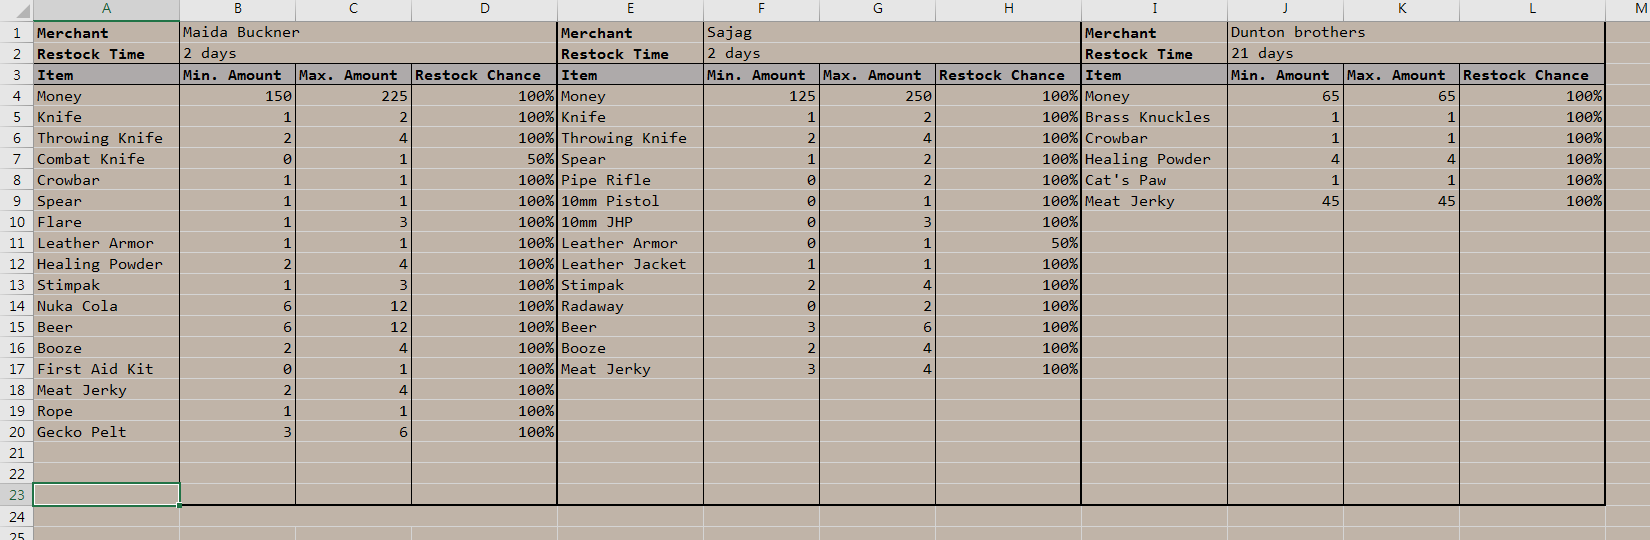Image resolution: width=1650 pixels, height=540 pixels.
Task: Click the Meat Jerky cell in column E
Action: click(630, 369)
